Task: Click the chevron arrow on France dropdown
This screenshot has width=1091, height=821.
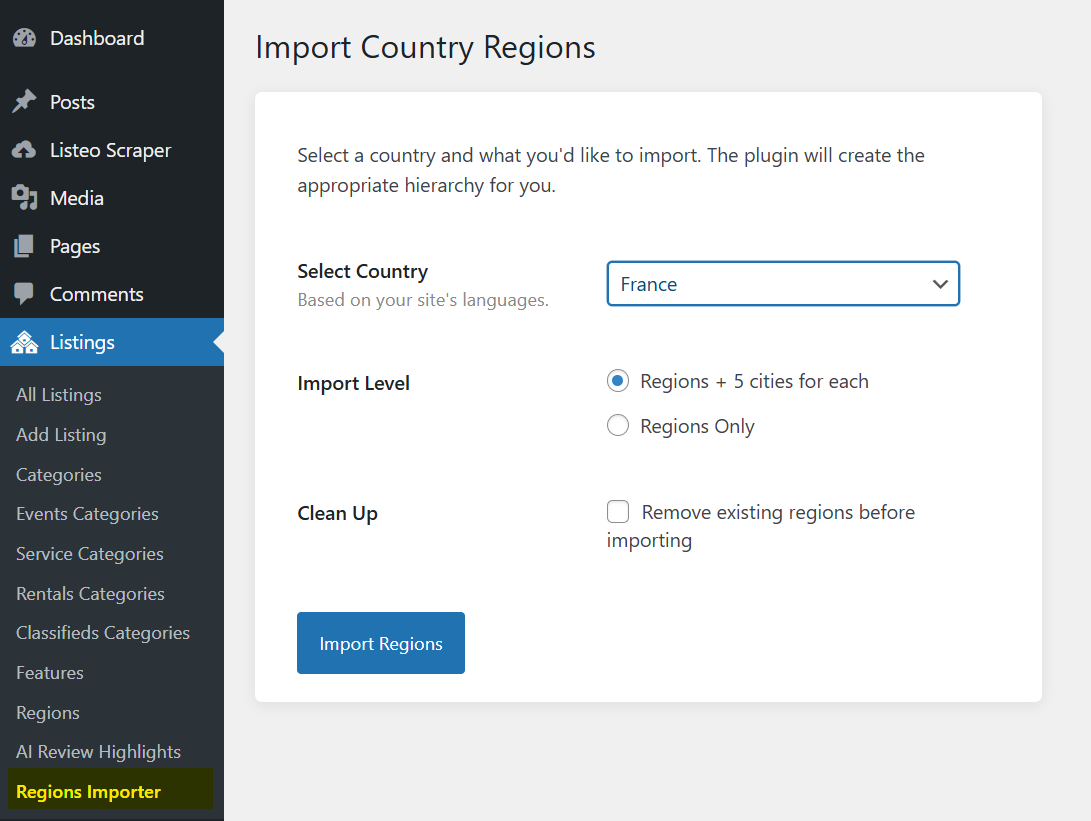Action: pyautogui.click(x=939, y=284)
